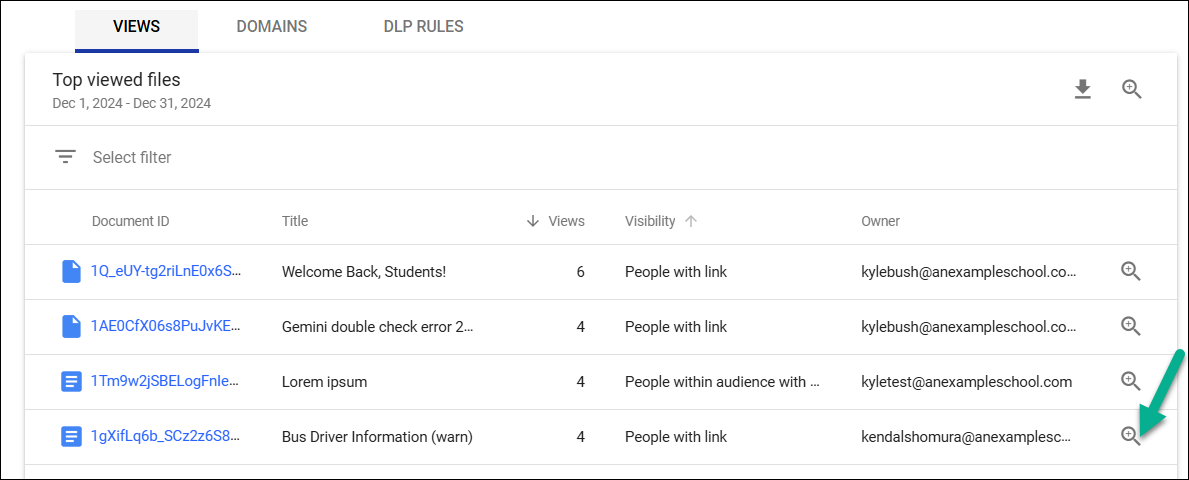The image size is (1189, 480).
Task: Switch to the Views tab
Action: [x=136, y=27]
